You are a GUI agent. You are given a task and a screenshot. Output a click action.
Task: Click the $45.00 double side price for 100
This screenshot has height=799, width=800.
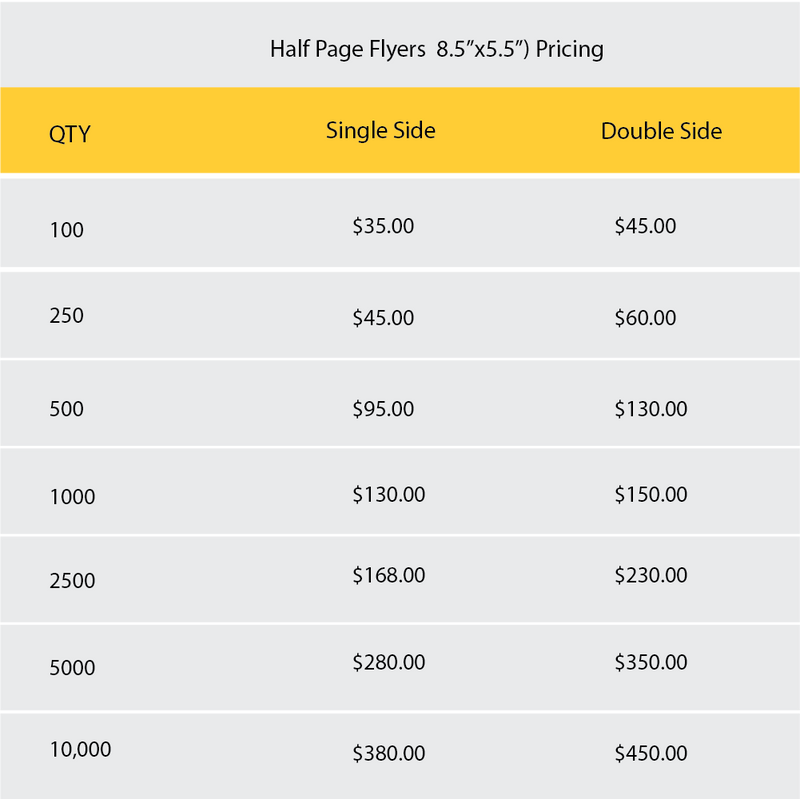[645, 227]
